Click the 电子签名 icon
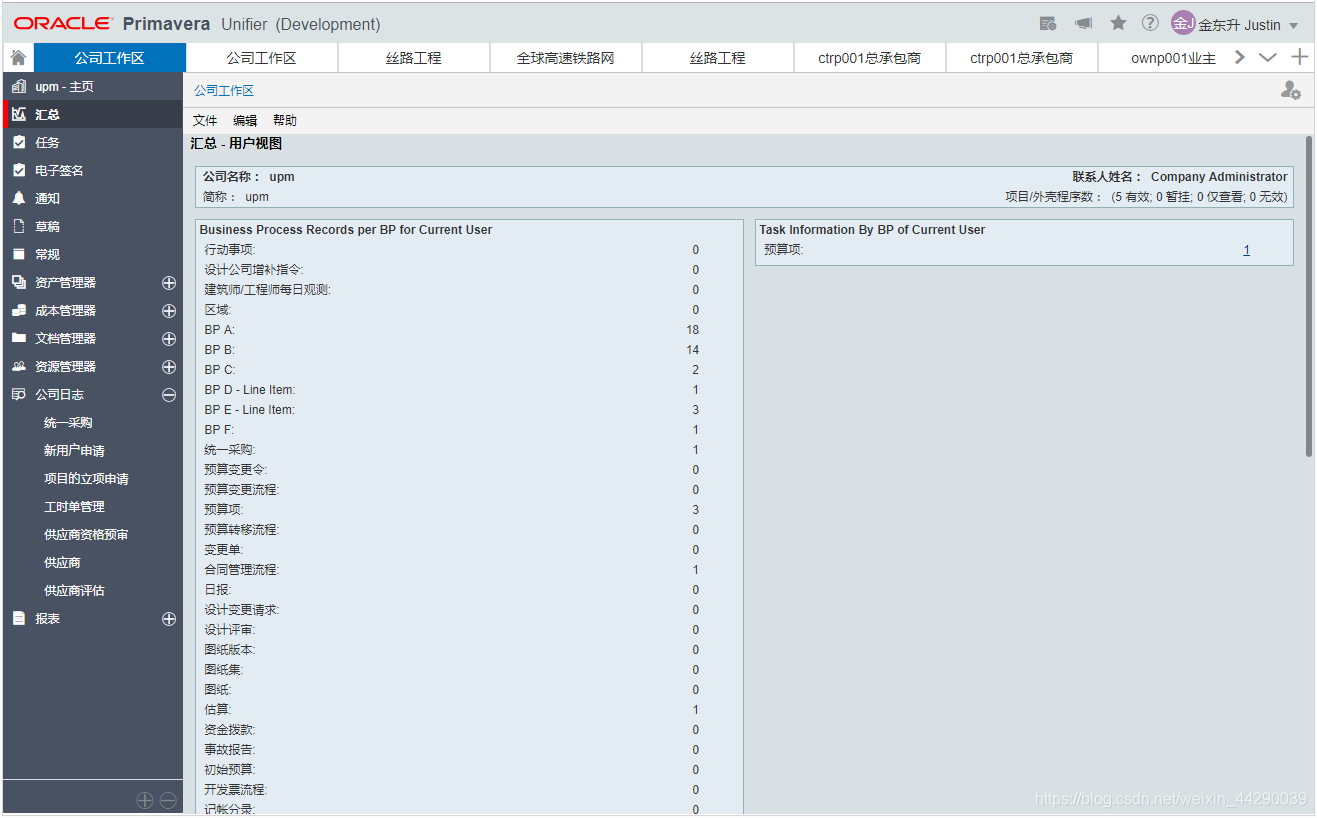1317x818 pixels. click(x=19, y=171)
